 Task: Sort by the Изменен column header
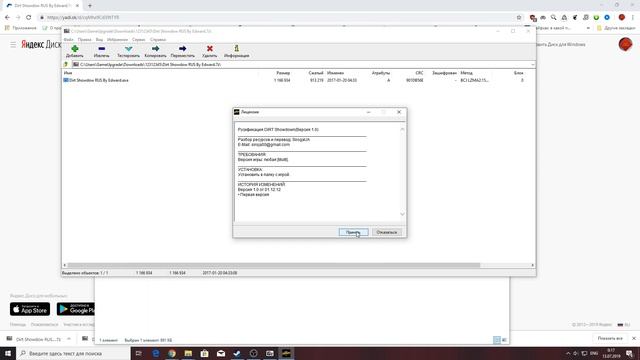(336, 73)
